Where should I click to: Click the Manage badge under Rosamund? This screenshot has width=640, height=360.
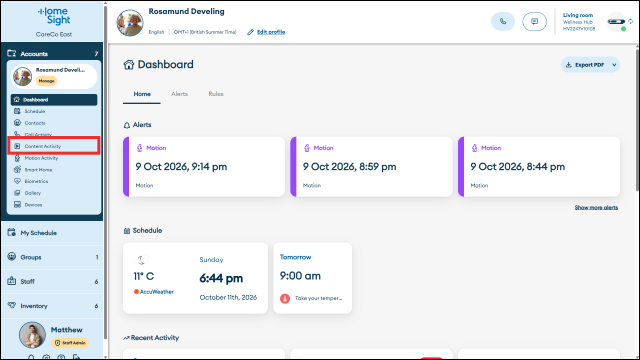click(47, 81)
